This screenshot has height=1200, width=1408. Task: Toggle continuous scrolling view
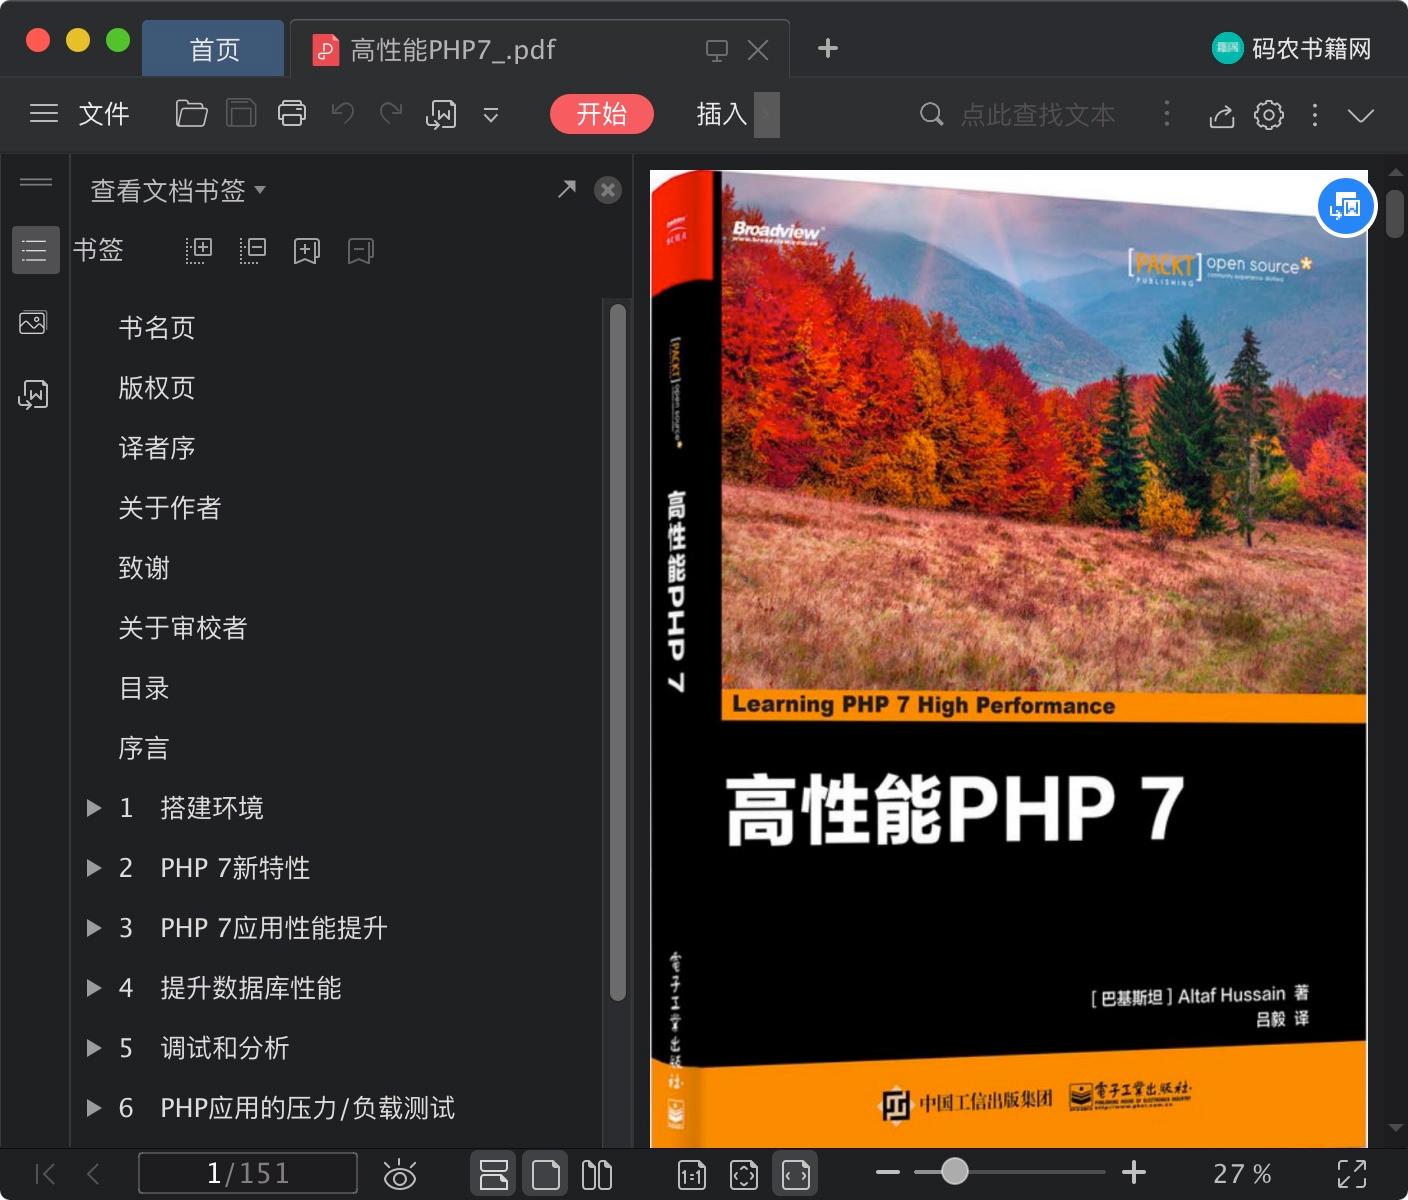(x=494, y=1174)
